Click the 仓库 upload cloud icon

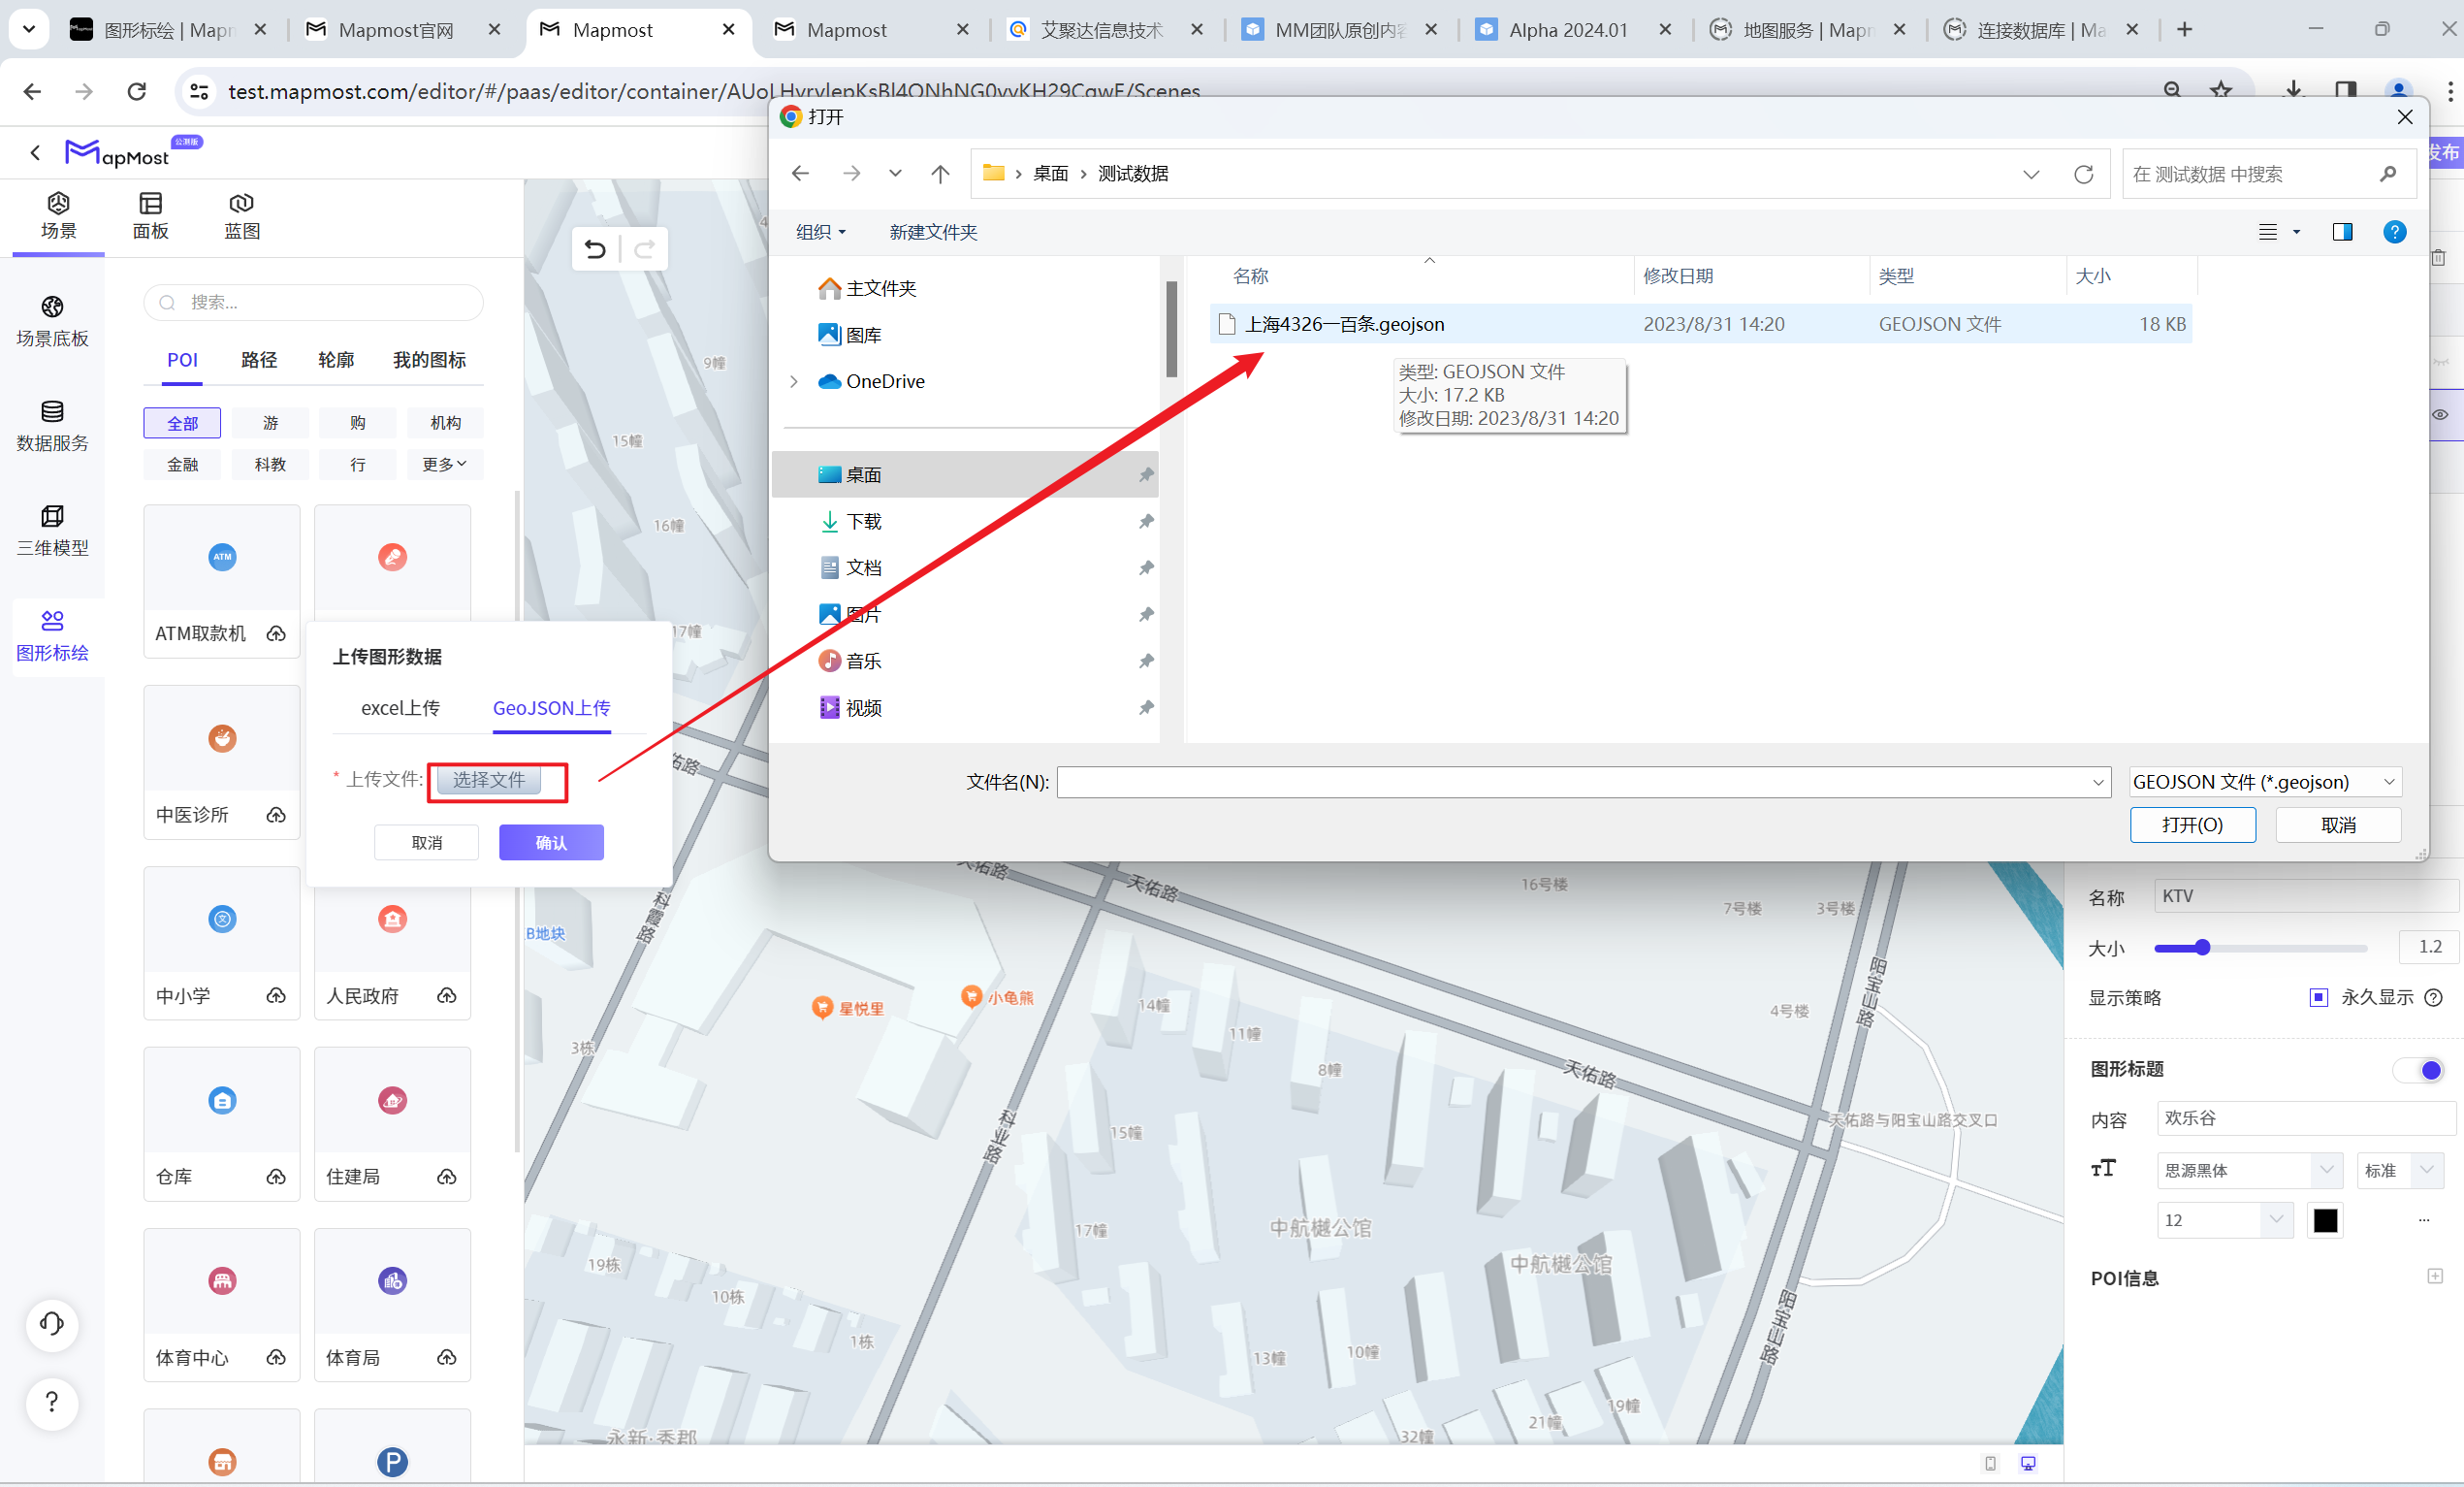[276, 1177]
